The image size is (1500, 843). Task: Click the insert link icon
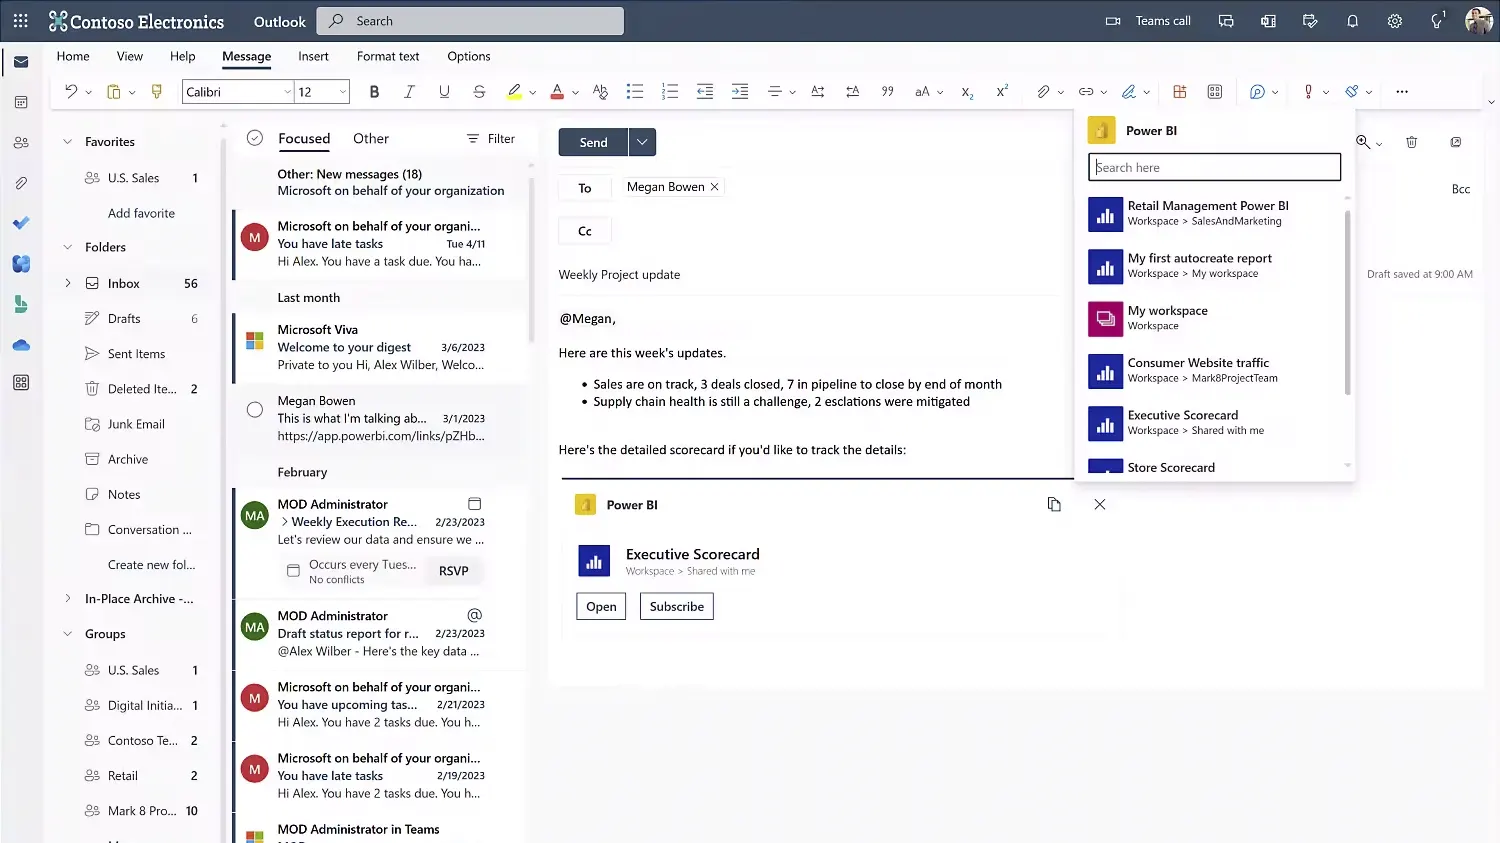1086,91
